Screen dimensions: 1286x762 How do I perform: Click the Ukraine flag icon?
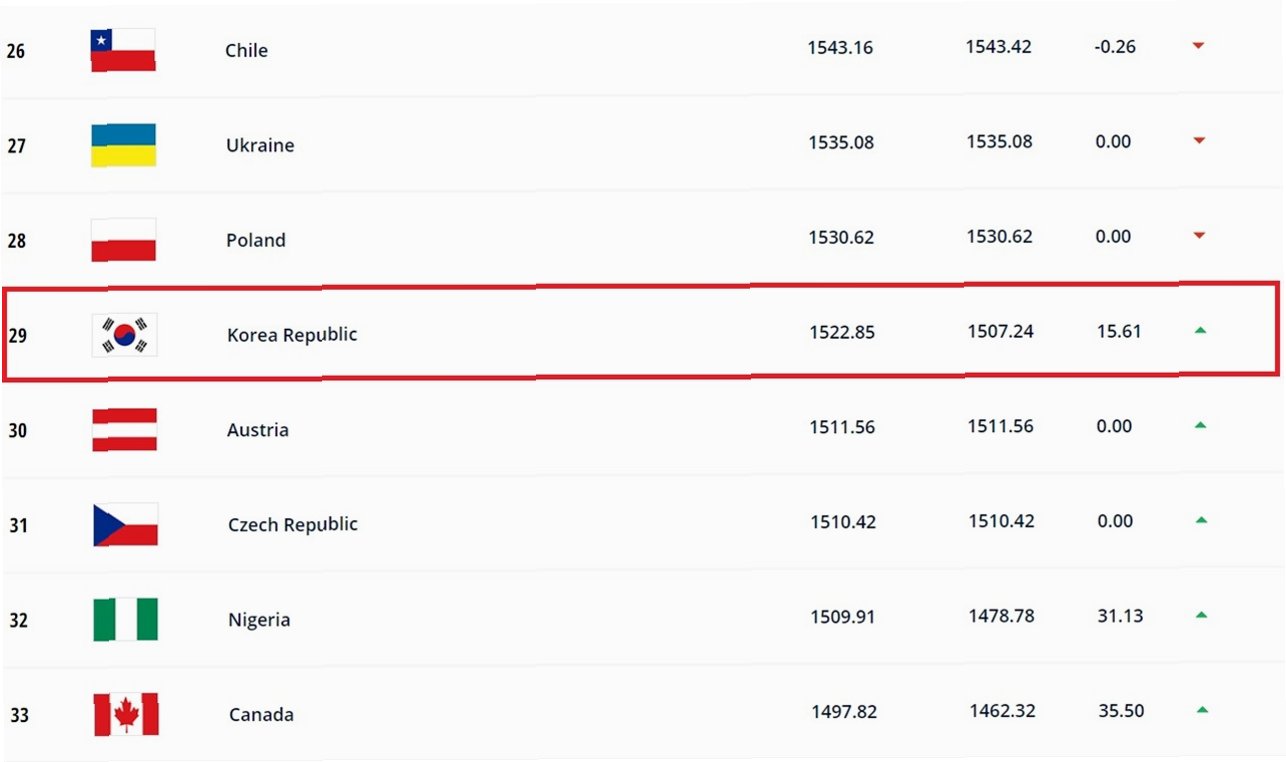point(123,145)
